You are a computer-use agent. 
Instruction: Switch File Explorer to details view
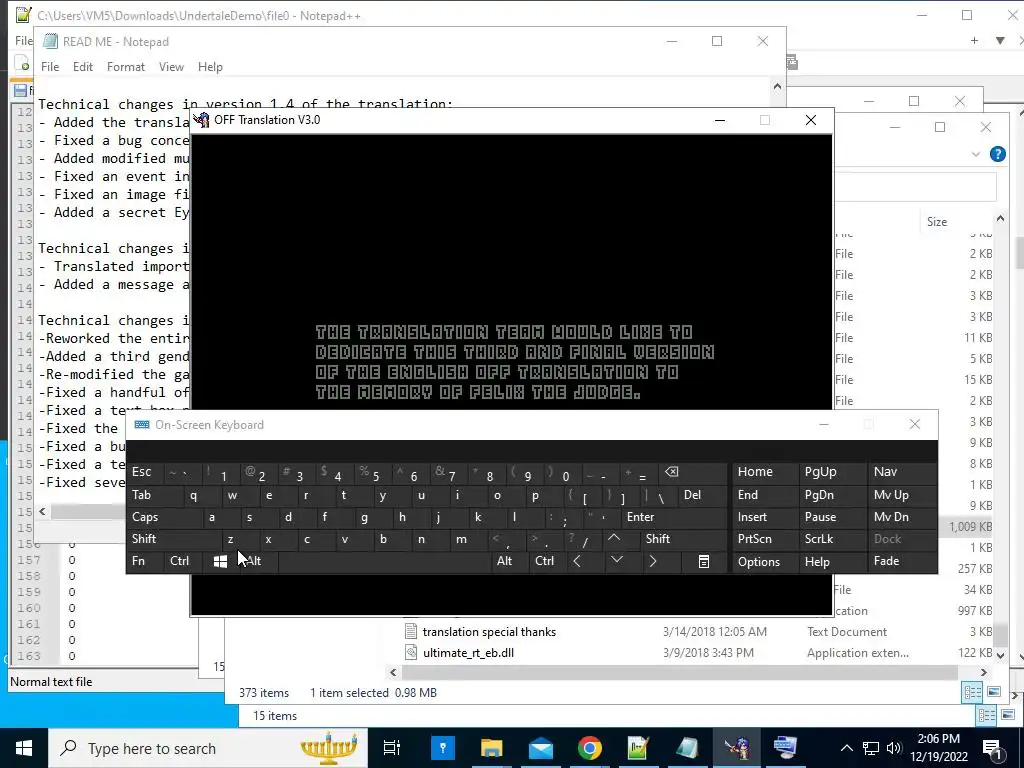click(x=972, y=692)
